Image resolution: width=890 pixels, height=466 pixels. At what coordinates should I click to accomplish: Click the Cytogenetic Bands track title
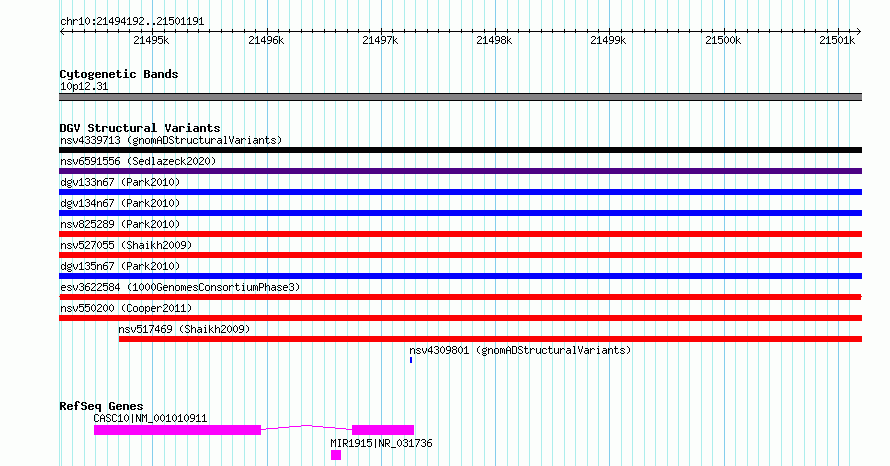(x=119, y=74)
